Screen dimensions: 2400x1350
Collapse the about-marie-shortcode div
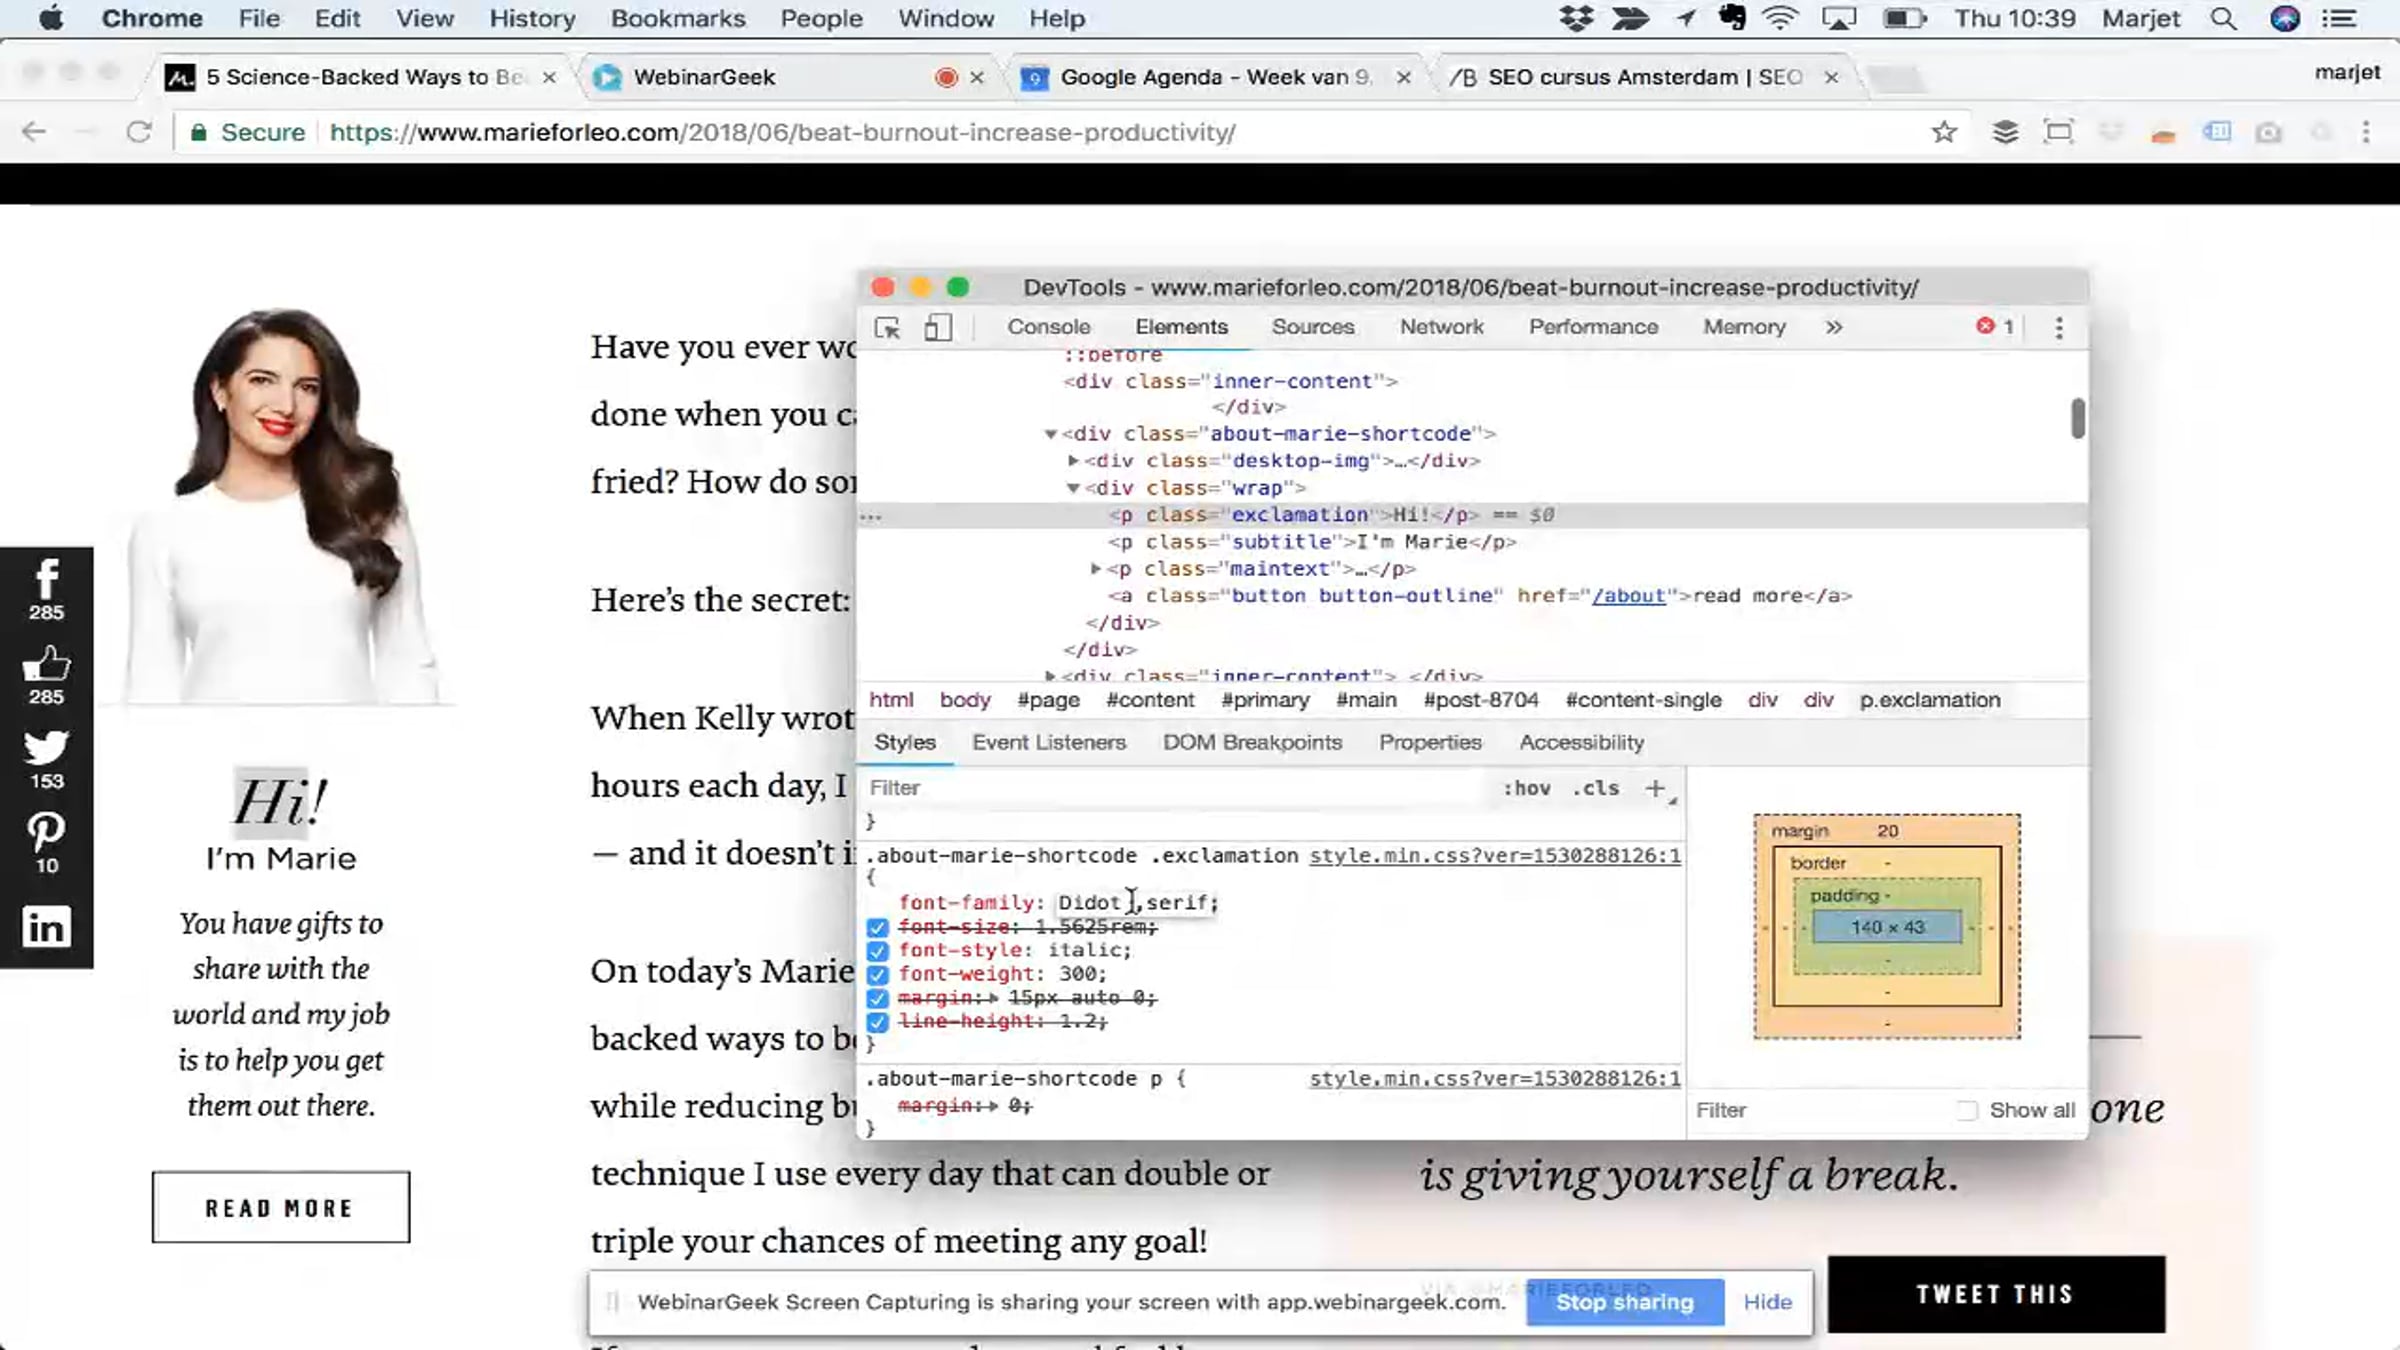coord(1050,434)
